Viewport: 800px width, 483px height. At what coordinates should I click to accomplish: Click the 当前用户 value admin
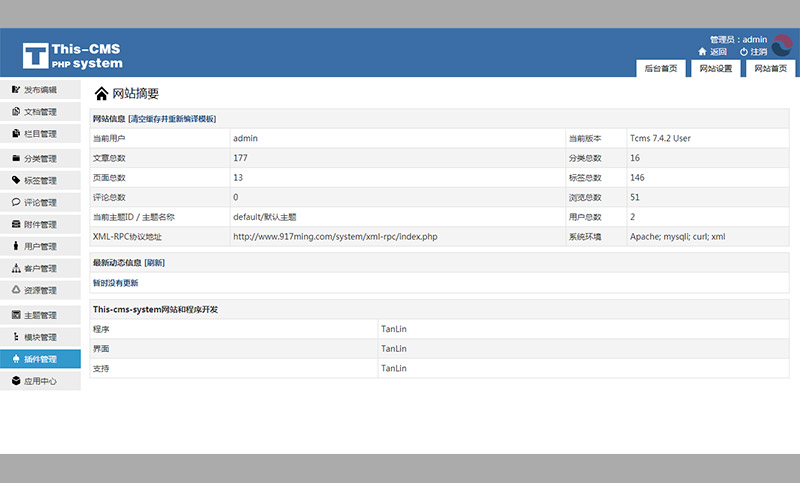(x=245, y=138)
